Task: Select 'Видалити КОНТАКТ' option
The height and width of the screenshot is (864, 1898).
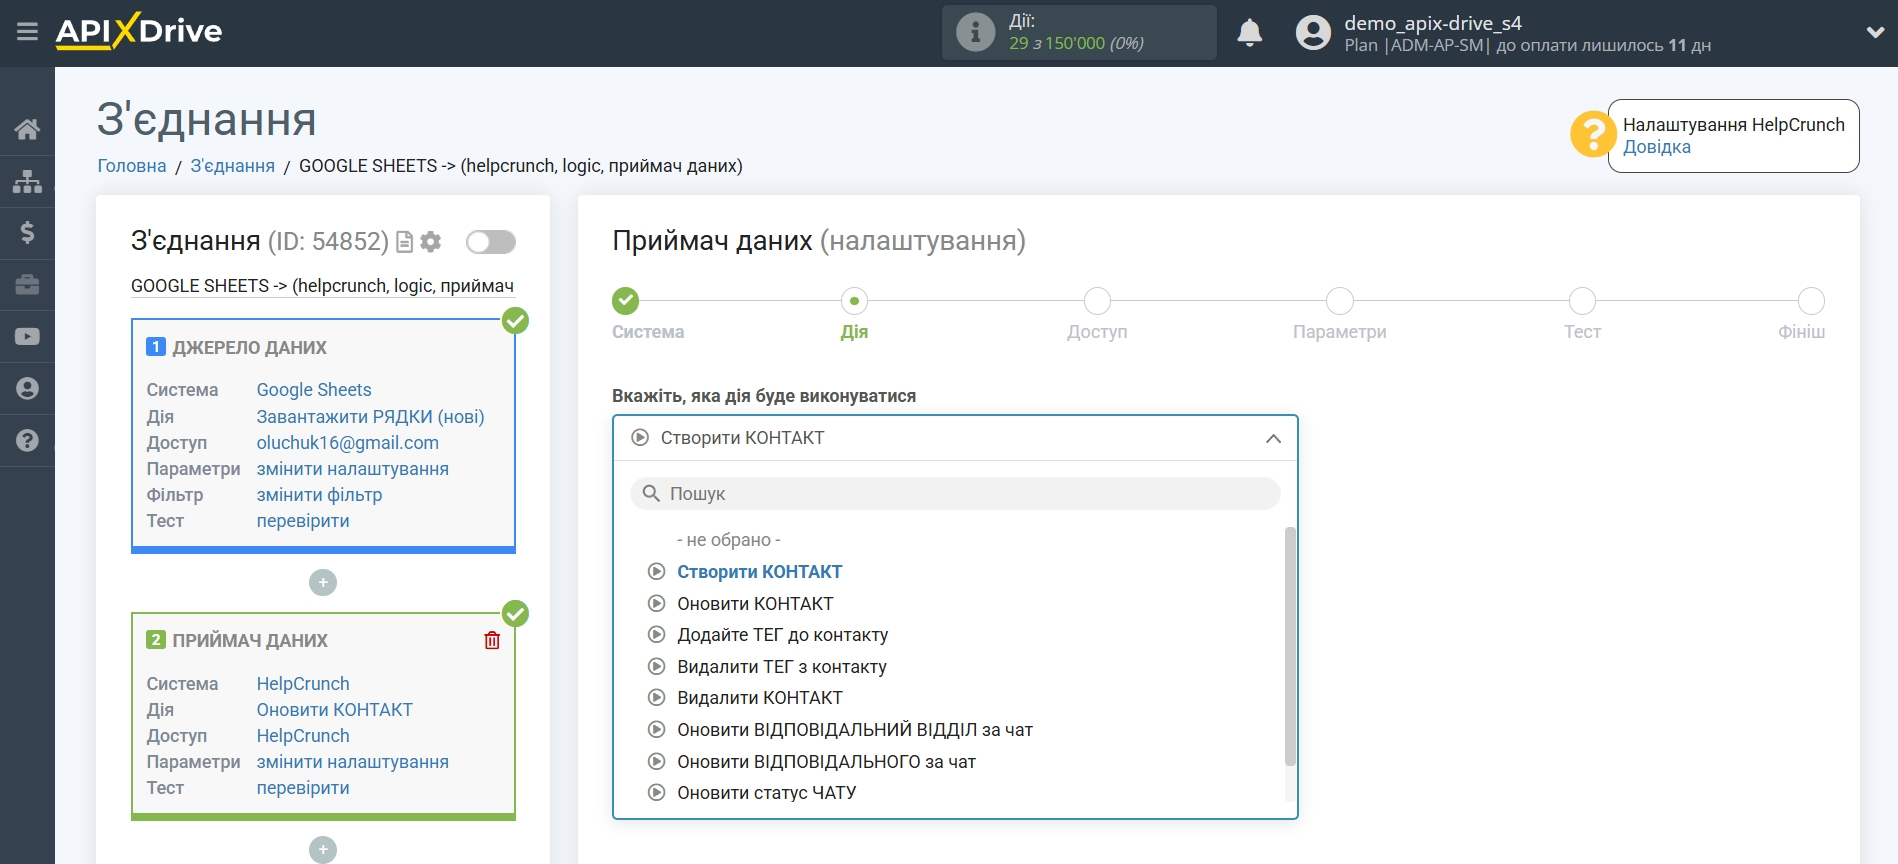Action: [x=759, y=698]
